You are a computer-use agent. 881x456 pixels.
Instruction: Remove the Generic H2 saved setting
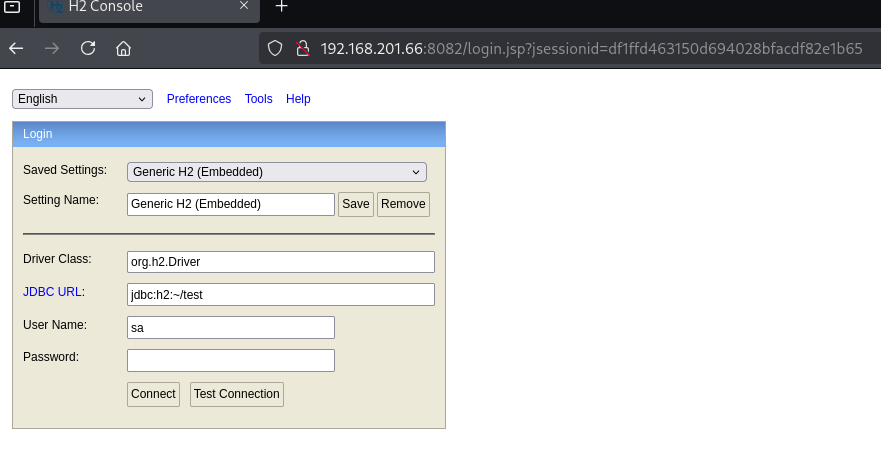(403, 204)
